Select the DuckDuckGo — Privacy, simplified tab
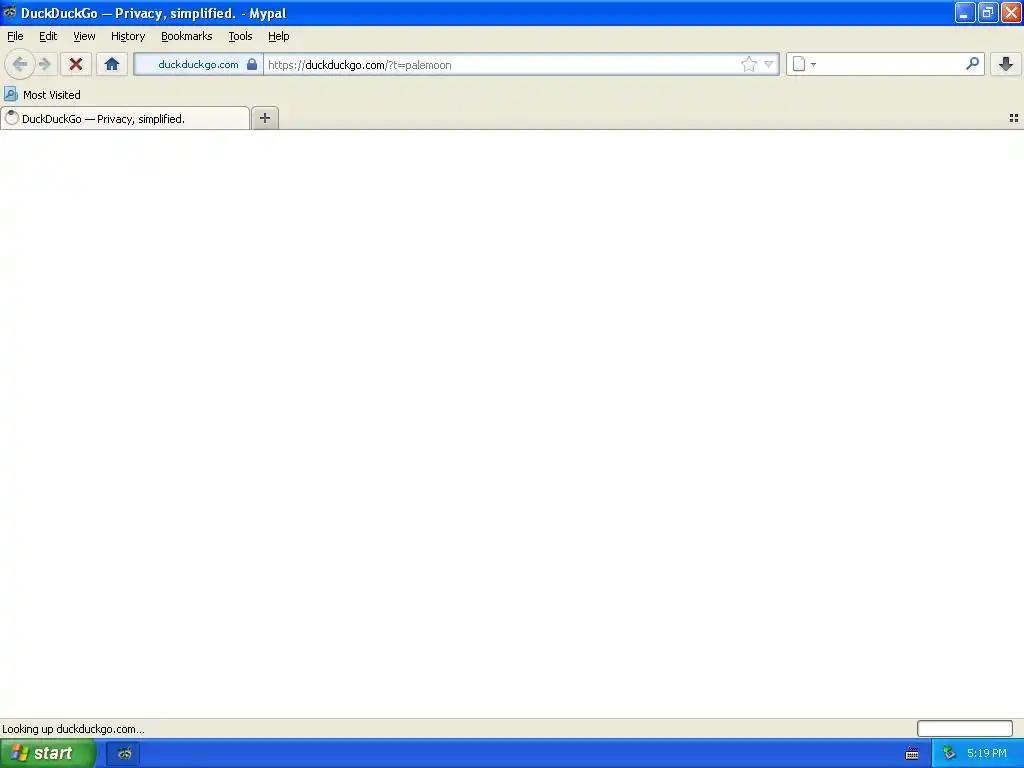 [x=125, y=118]
